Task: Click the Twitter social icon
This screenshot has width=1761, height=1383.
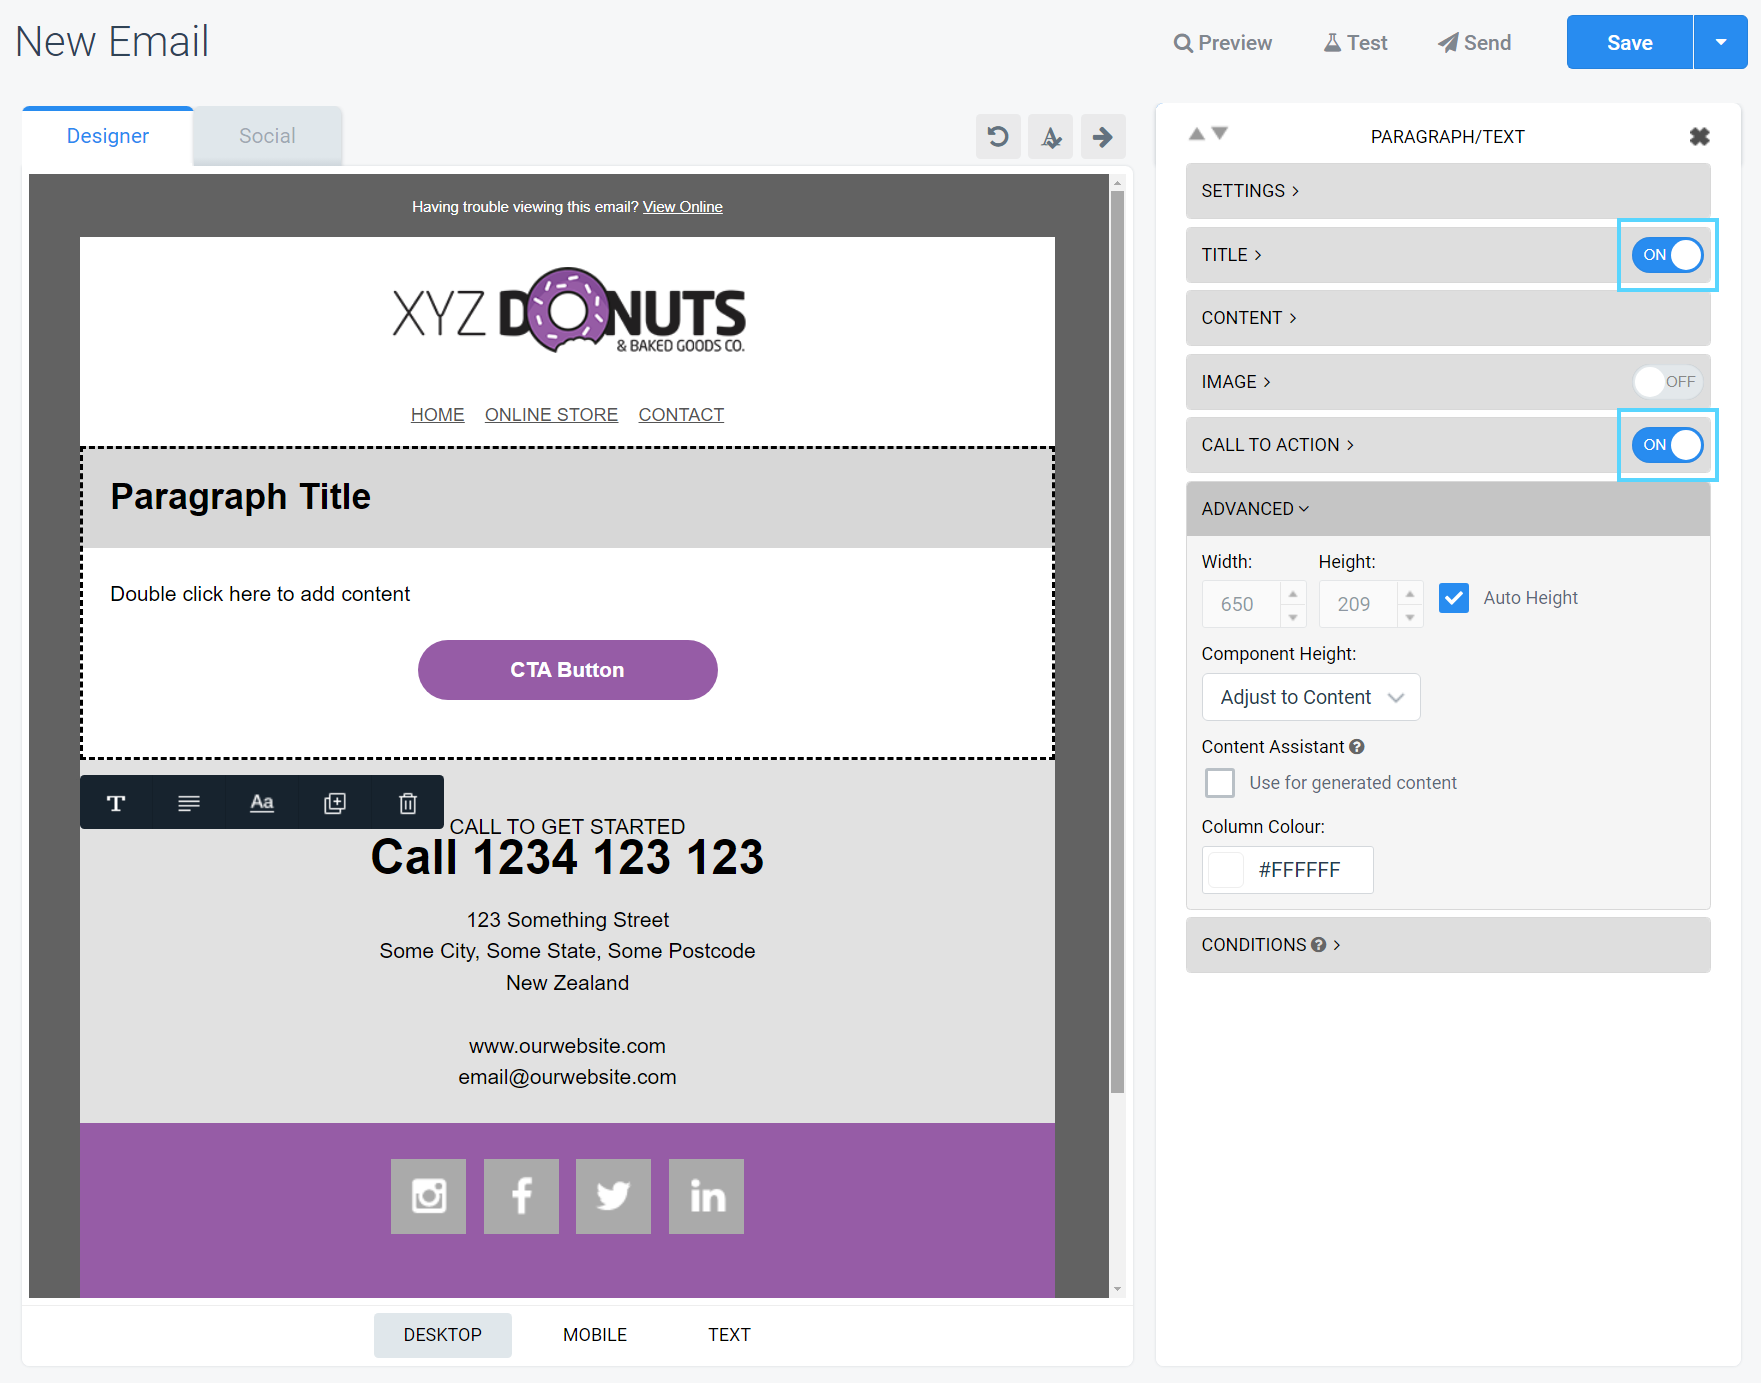Action: 613,1196
